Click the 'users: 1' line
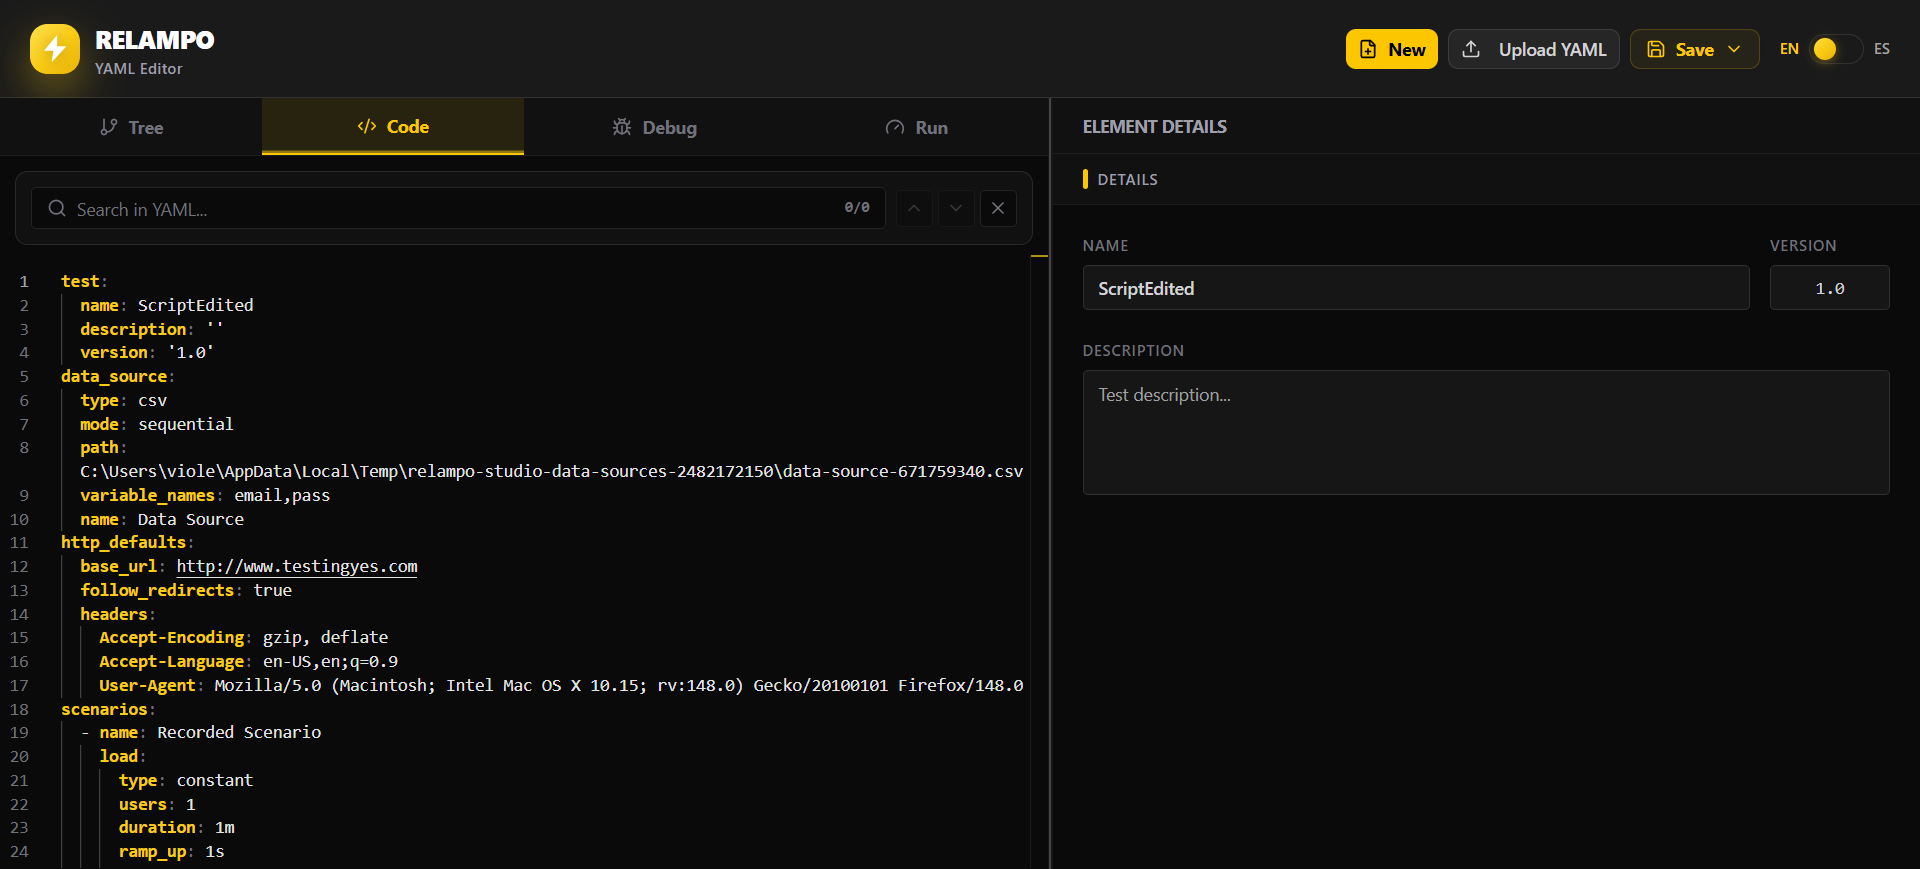The image size is (1920, 869). point(157,804)
